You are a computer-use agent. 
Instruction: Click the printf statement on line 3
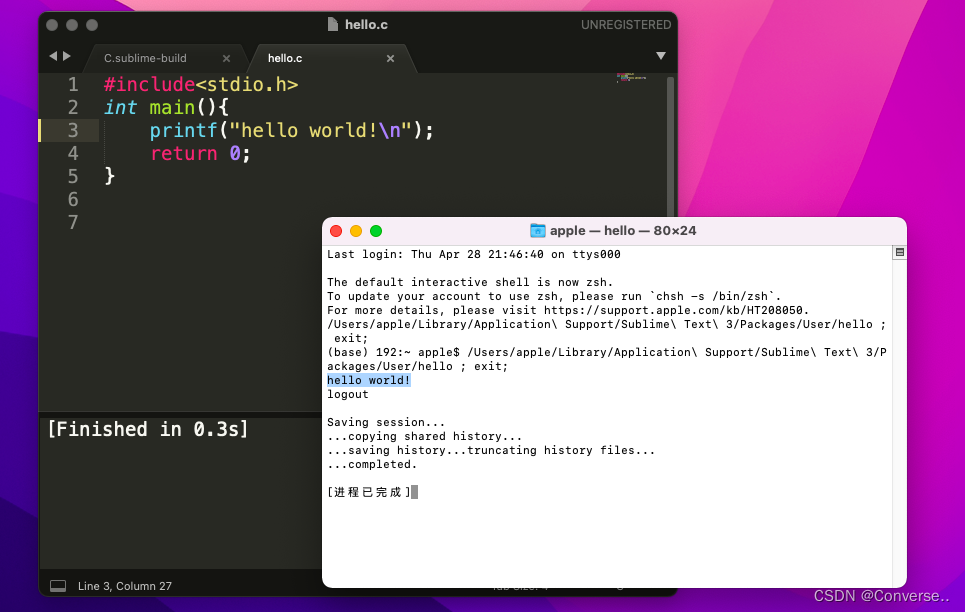pos(290,130)
